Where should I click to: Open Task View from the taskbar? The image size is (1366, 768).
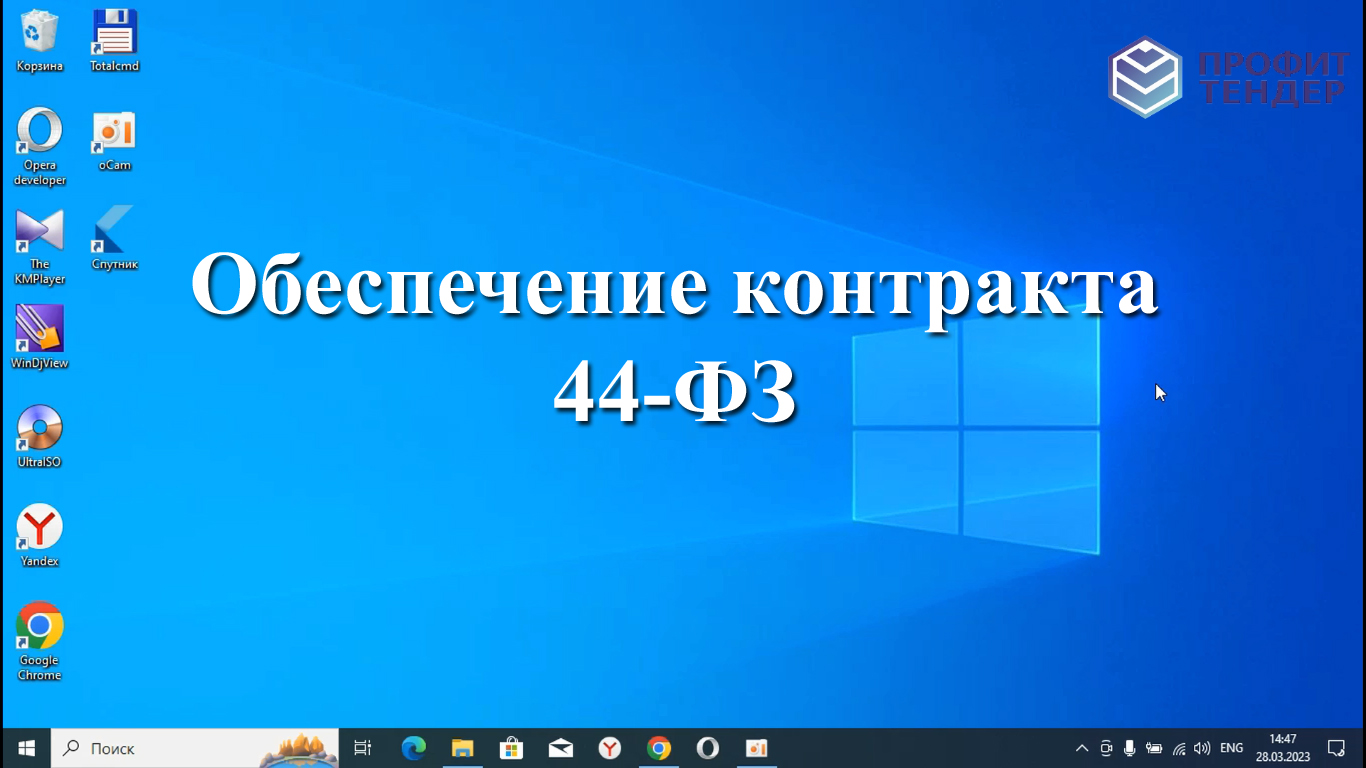pos(363,748)
